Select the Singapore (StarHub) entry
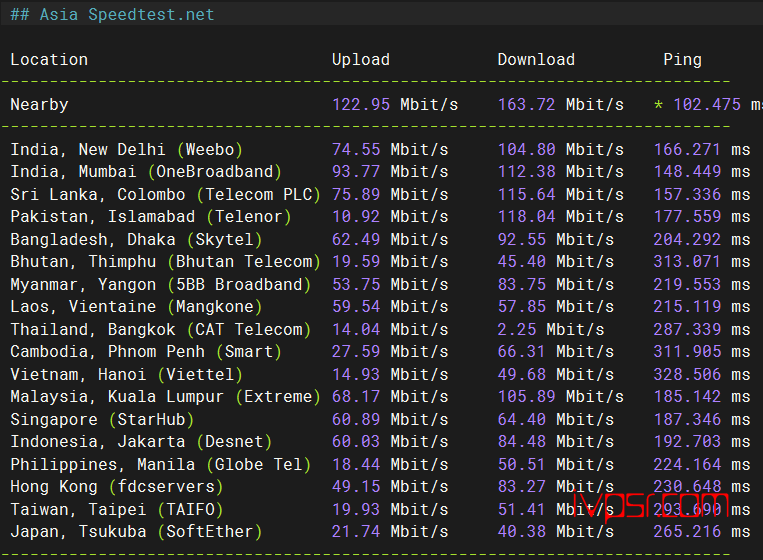 pos(102,419)
